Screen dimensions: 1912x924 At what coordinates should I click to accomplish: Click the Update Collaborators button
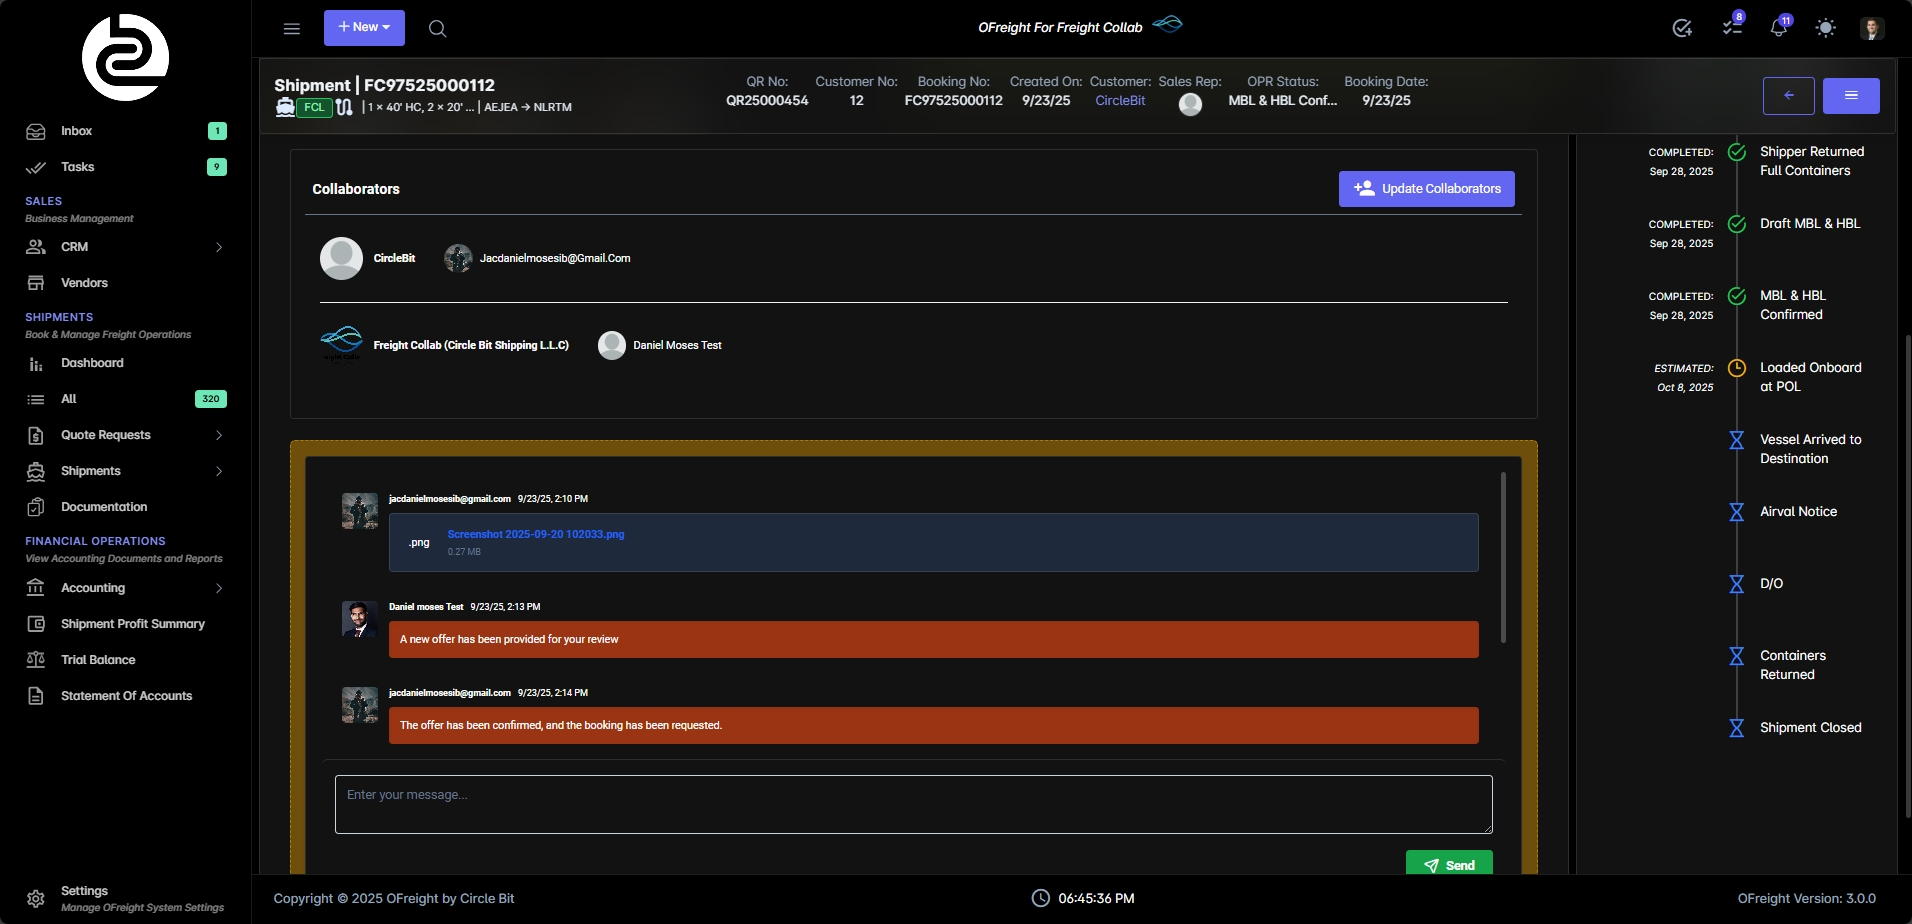[x=1426, y=189]
